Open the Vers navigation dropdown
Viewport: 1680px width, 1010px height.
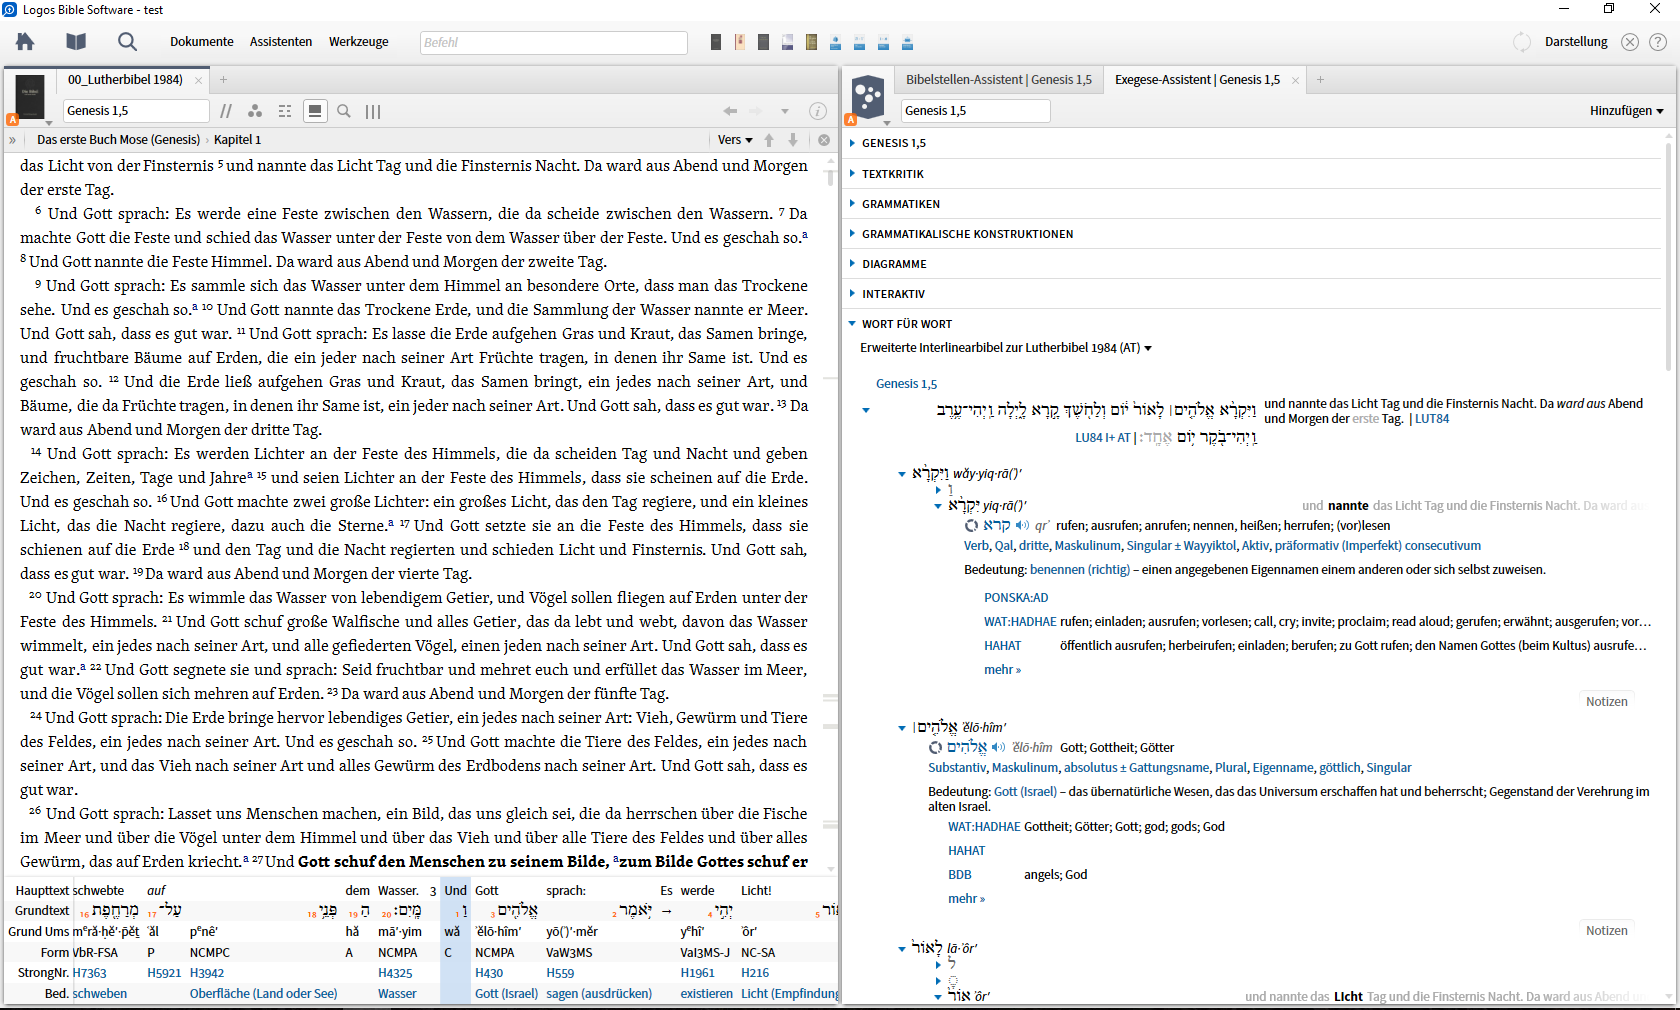click(x=735, y=140)
